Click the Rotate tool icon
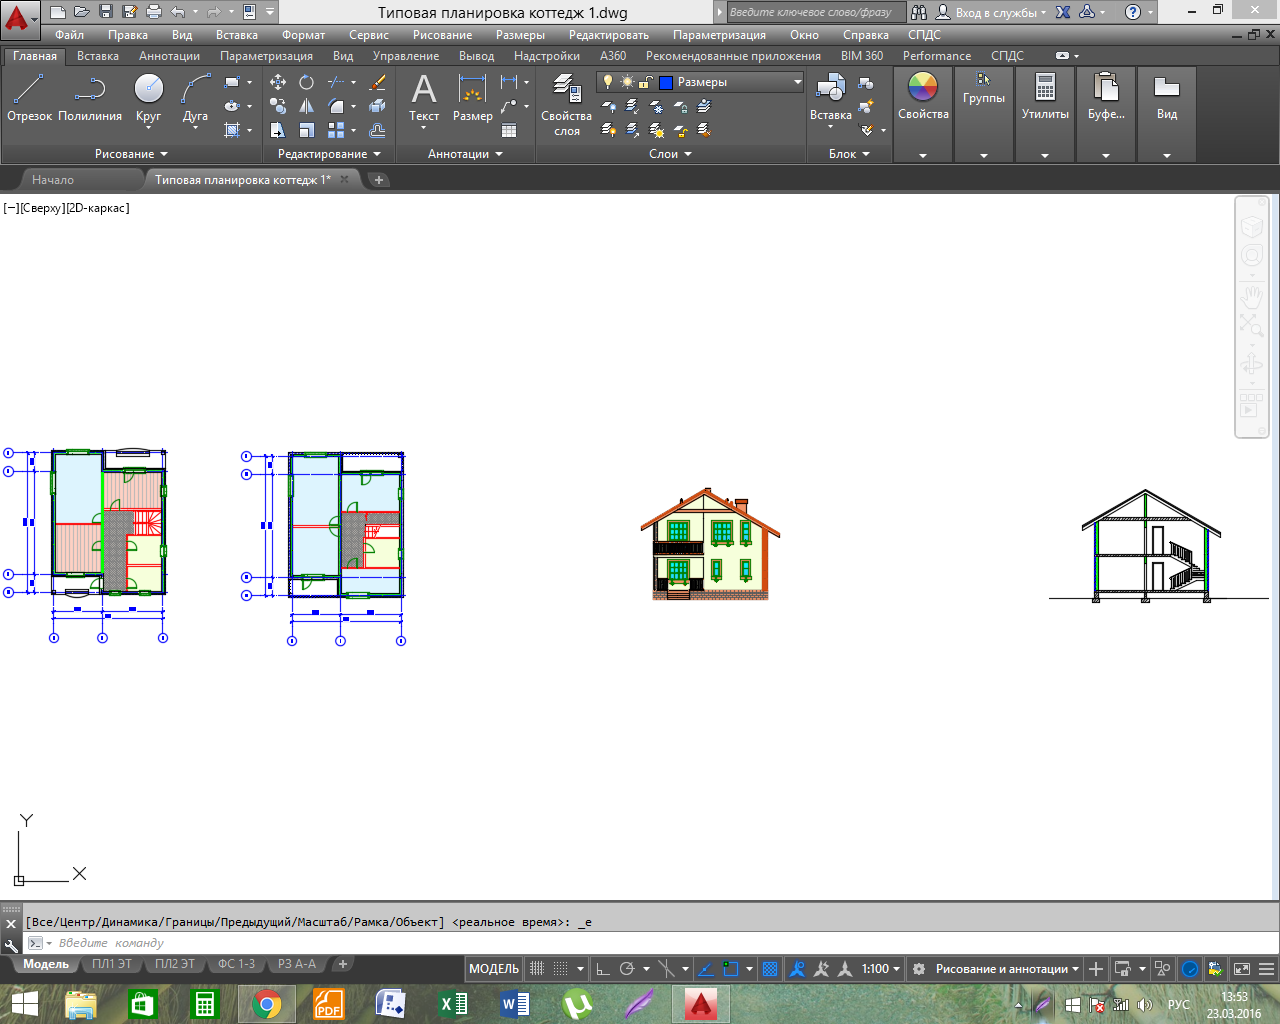Screen dimensions: 1280x1024 pos(306,82)
